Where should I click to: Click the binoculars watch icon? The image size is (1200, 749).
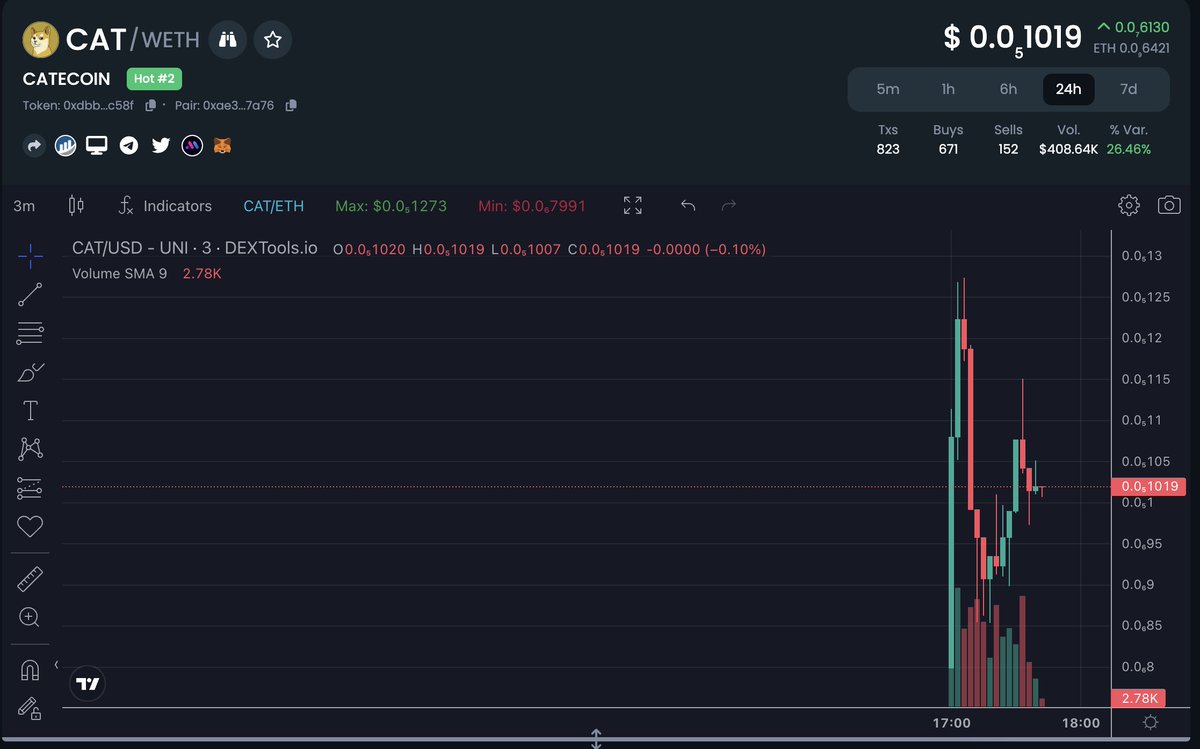tap(230, 40)
